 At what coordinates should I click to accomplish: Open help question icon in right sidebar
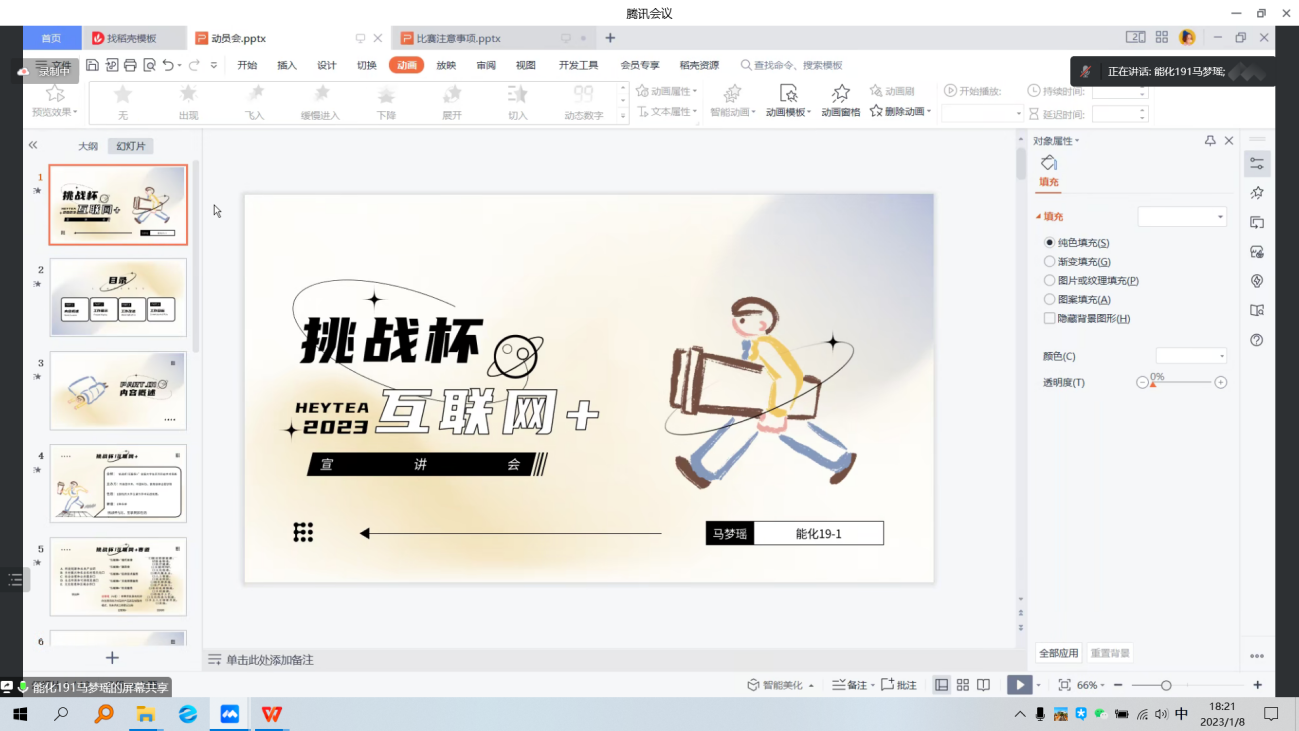(1257, 340)
